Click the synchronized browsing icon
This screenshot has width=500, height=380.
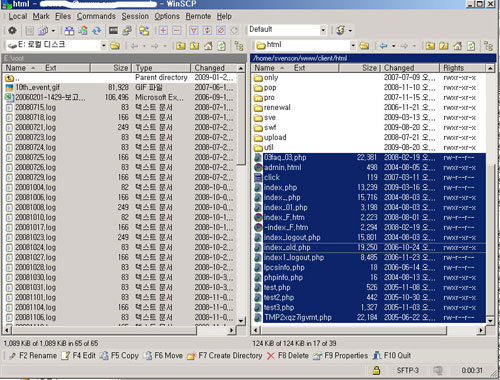click(144, 31)
